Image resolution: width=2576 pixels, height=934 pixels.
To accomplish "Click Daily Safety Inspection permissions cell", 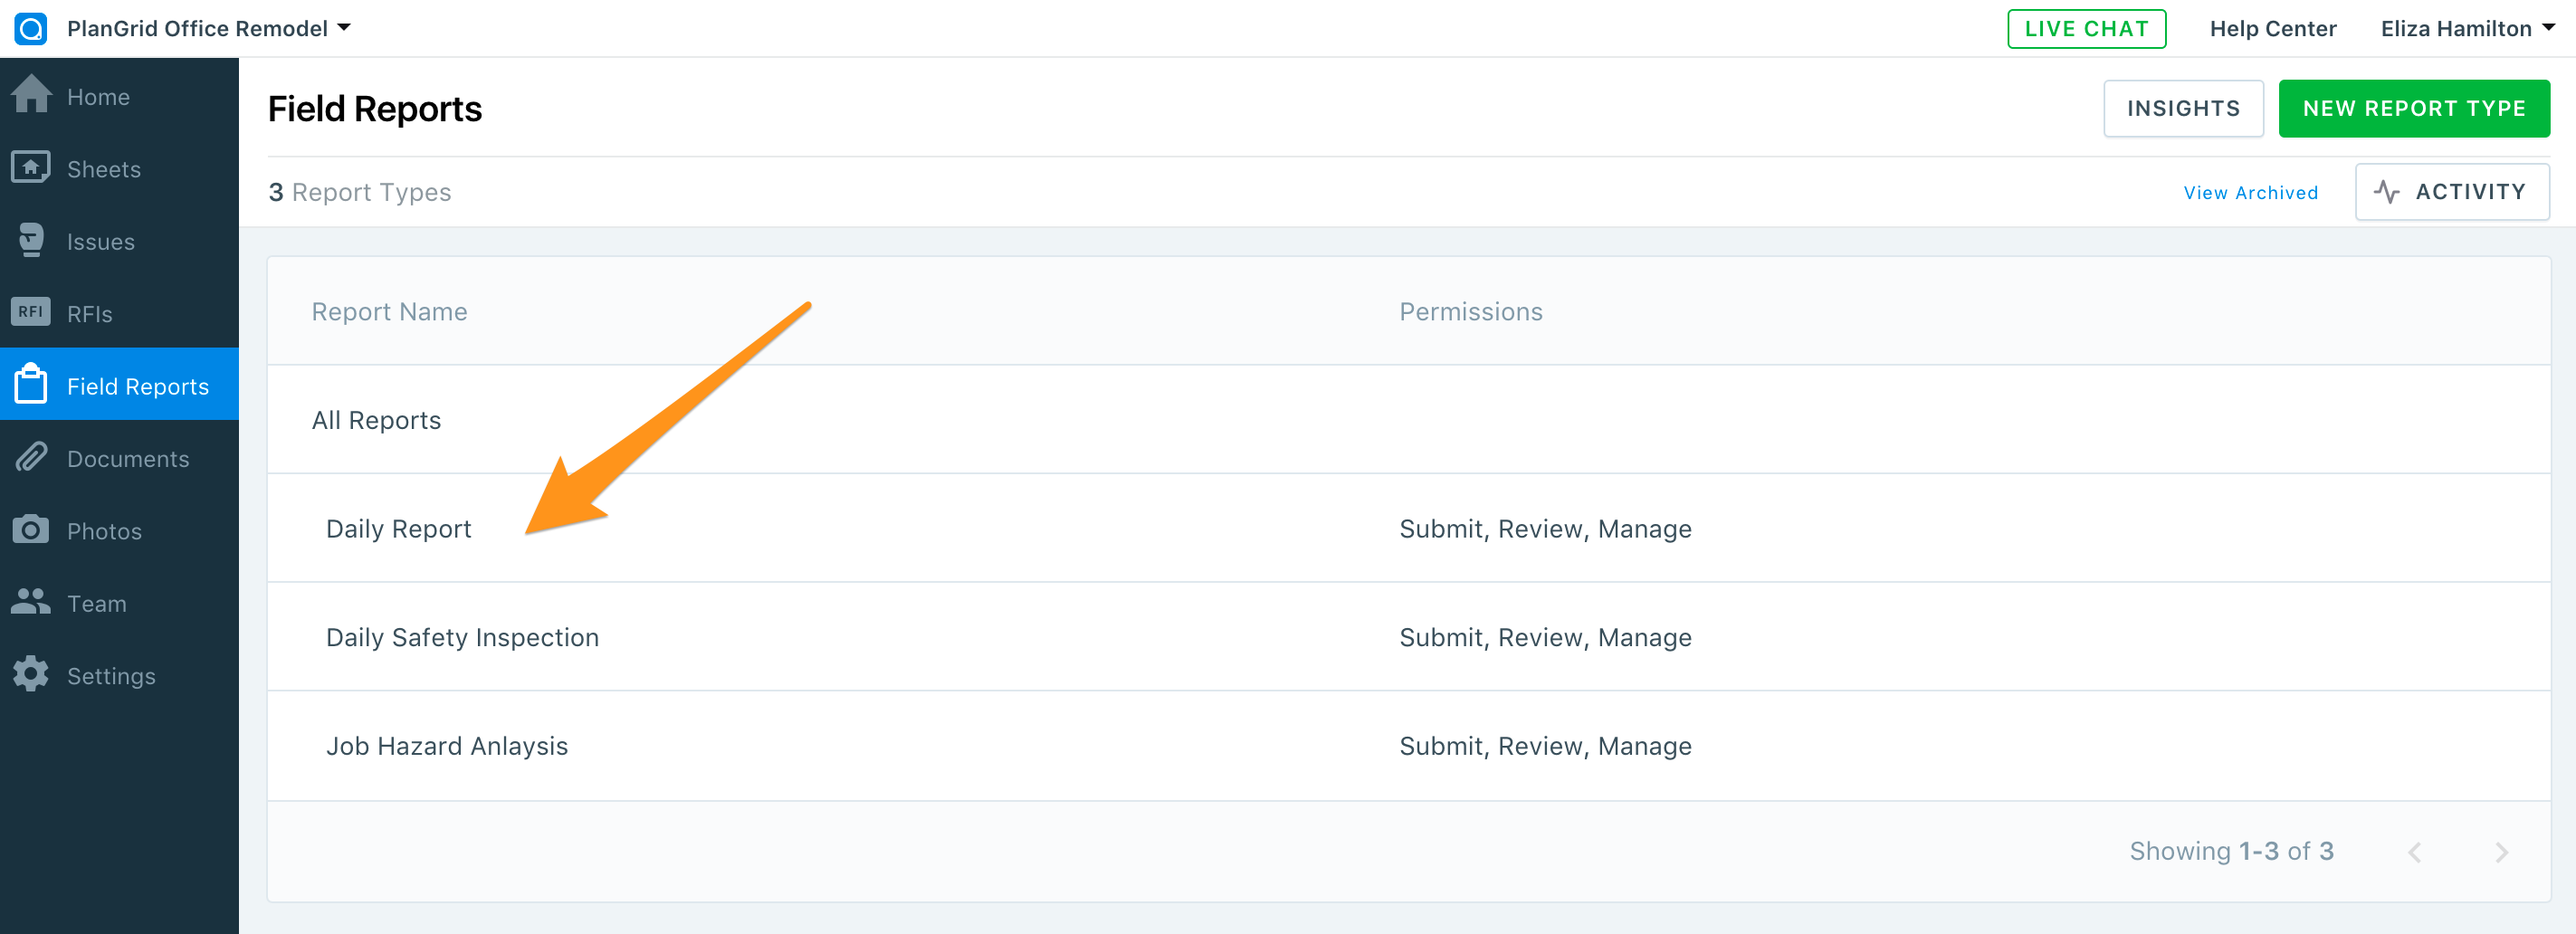I will point(1545,638).
